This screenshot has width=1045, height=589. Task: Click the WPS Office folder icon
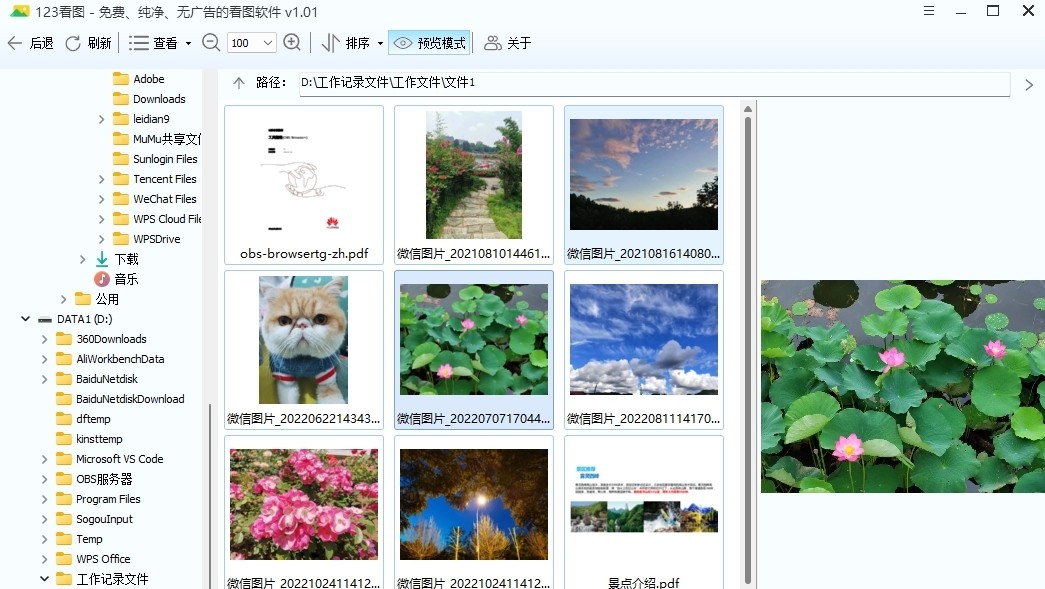64,558
